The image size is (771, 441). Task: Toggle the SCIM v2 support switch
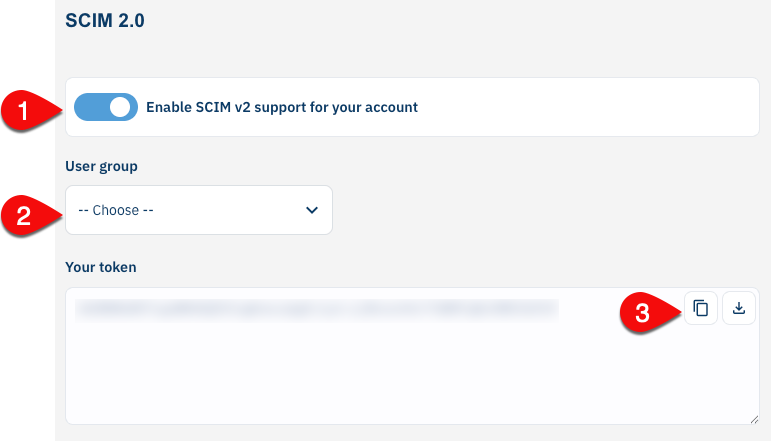[105, 107]
